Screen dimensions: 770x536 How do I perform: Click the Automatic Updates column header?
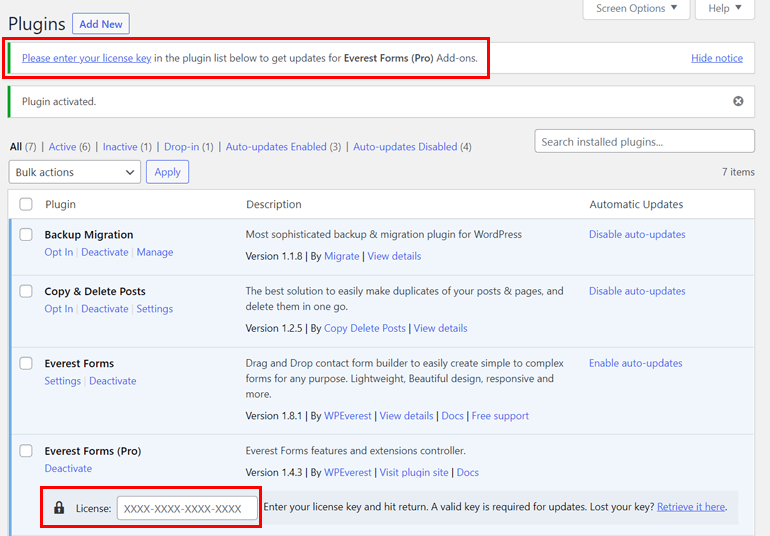point(636,204)
